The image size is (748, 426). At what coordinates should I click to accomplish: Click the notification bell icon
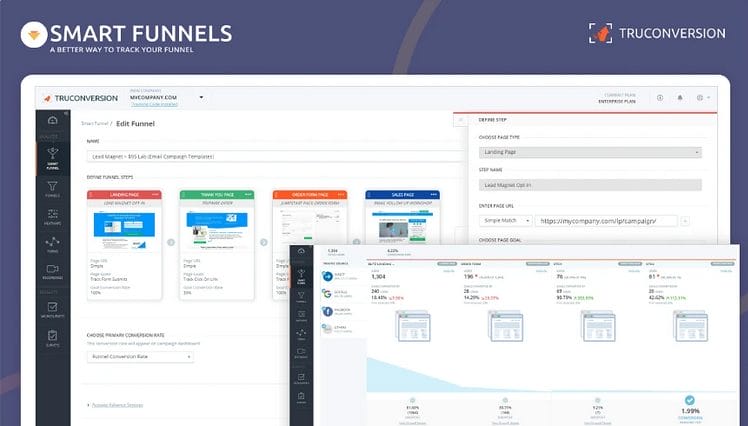click(679, 98)
